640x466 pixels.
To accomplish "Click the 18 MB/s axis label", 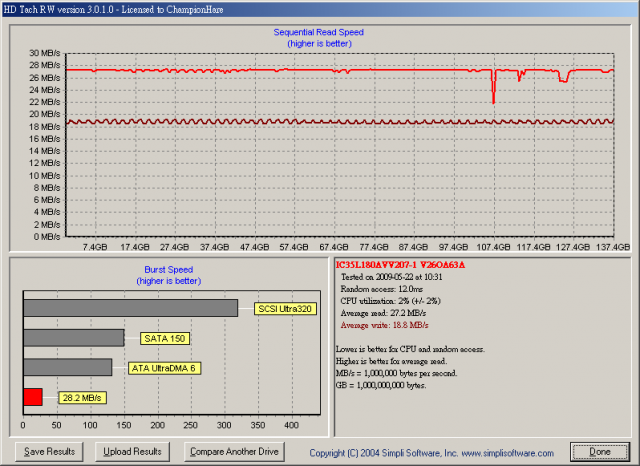I will tap(44, 126).
